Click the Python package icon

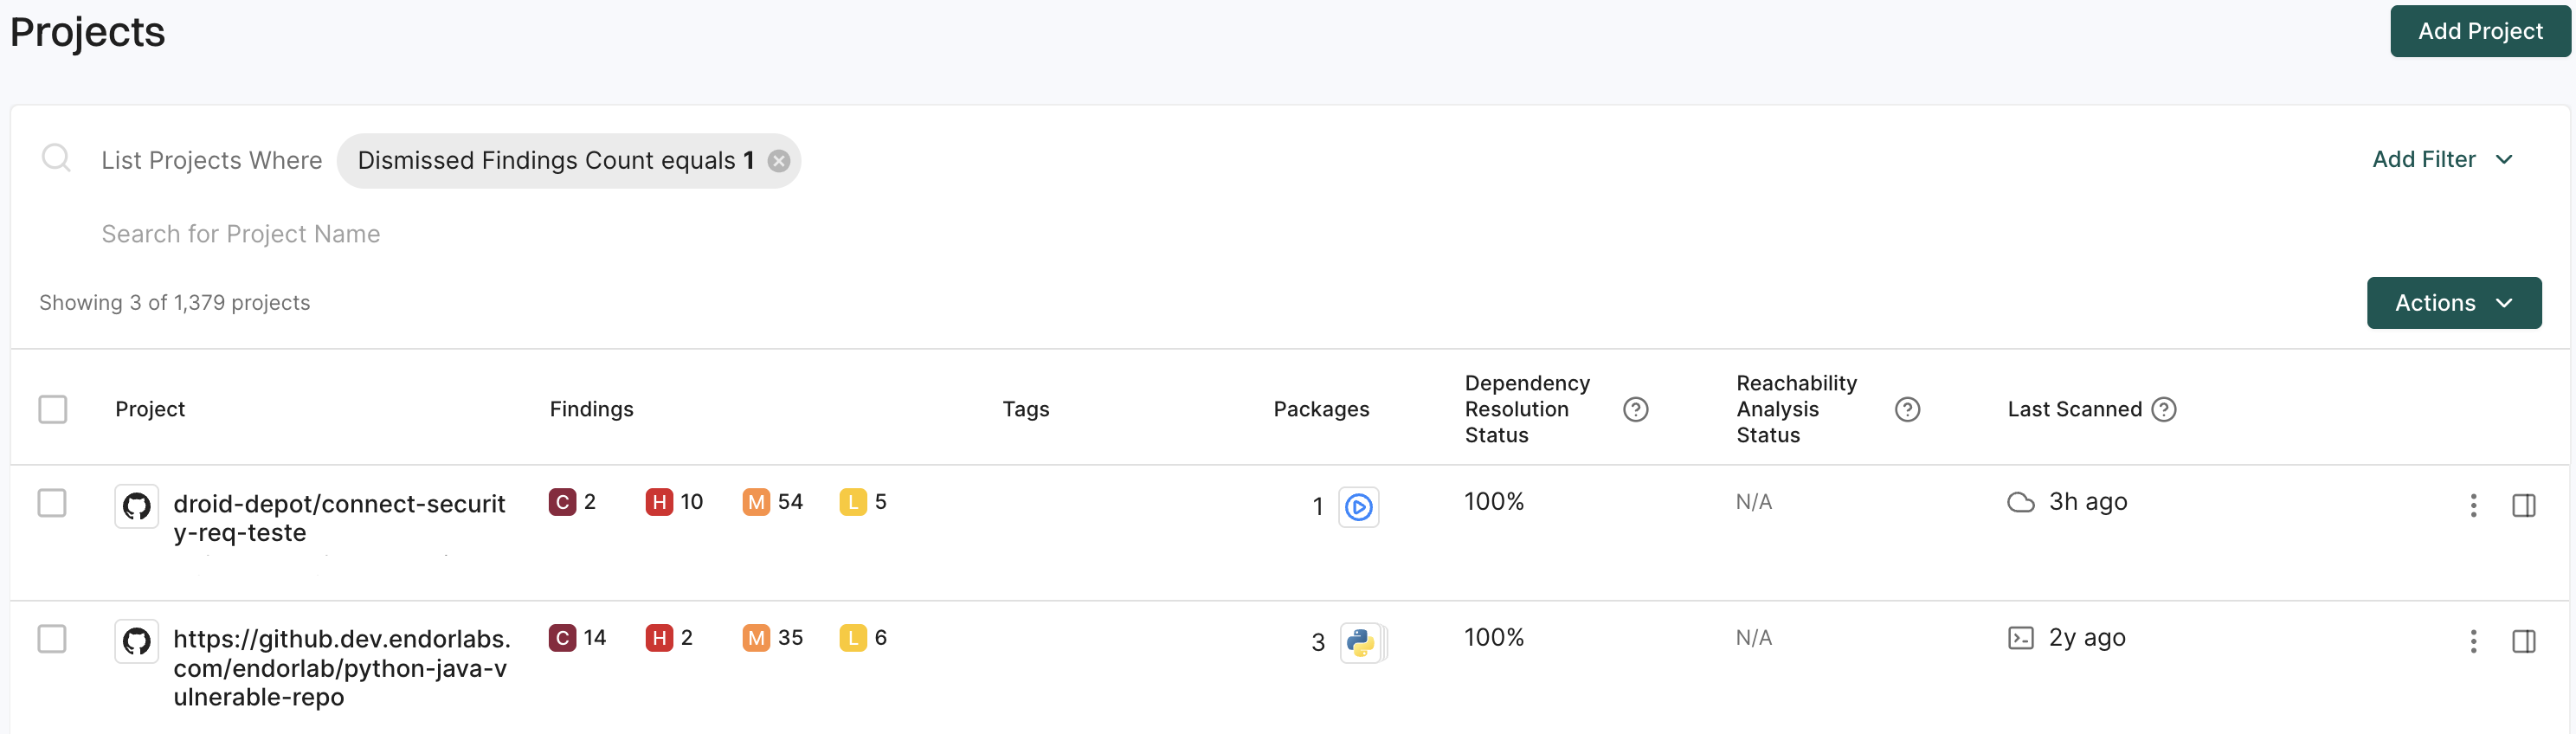point(1360,643)
